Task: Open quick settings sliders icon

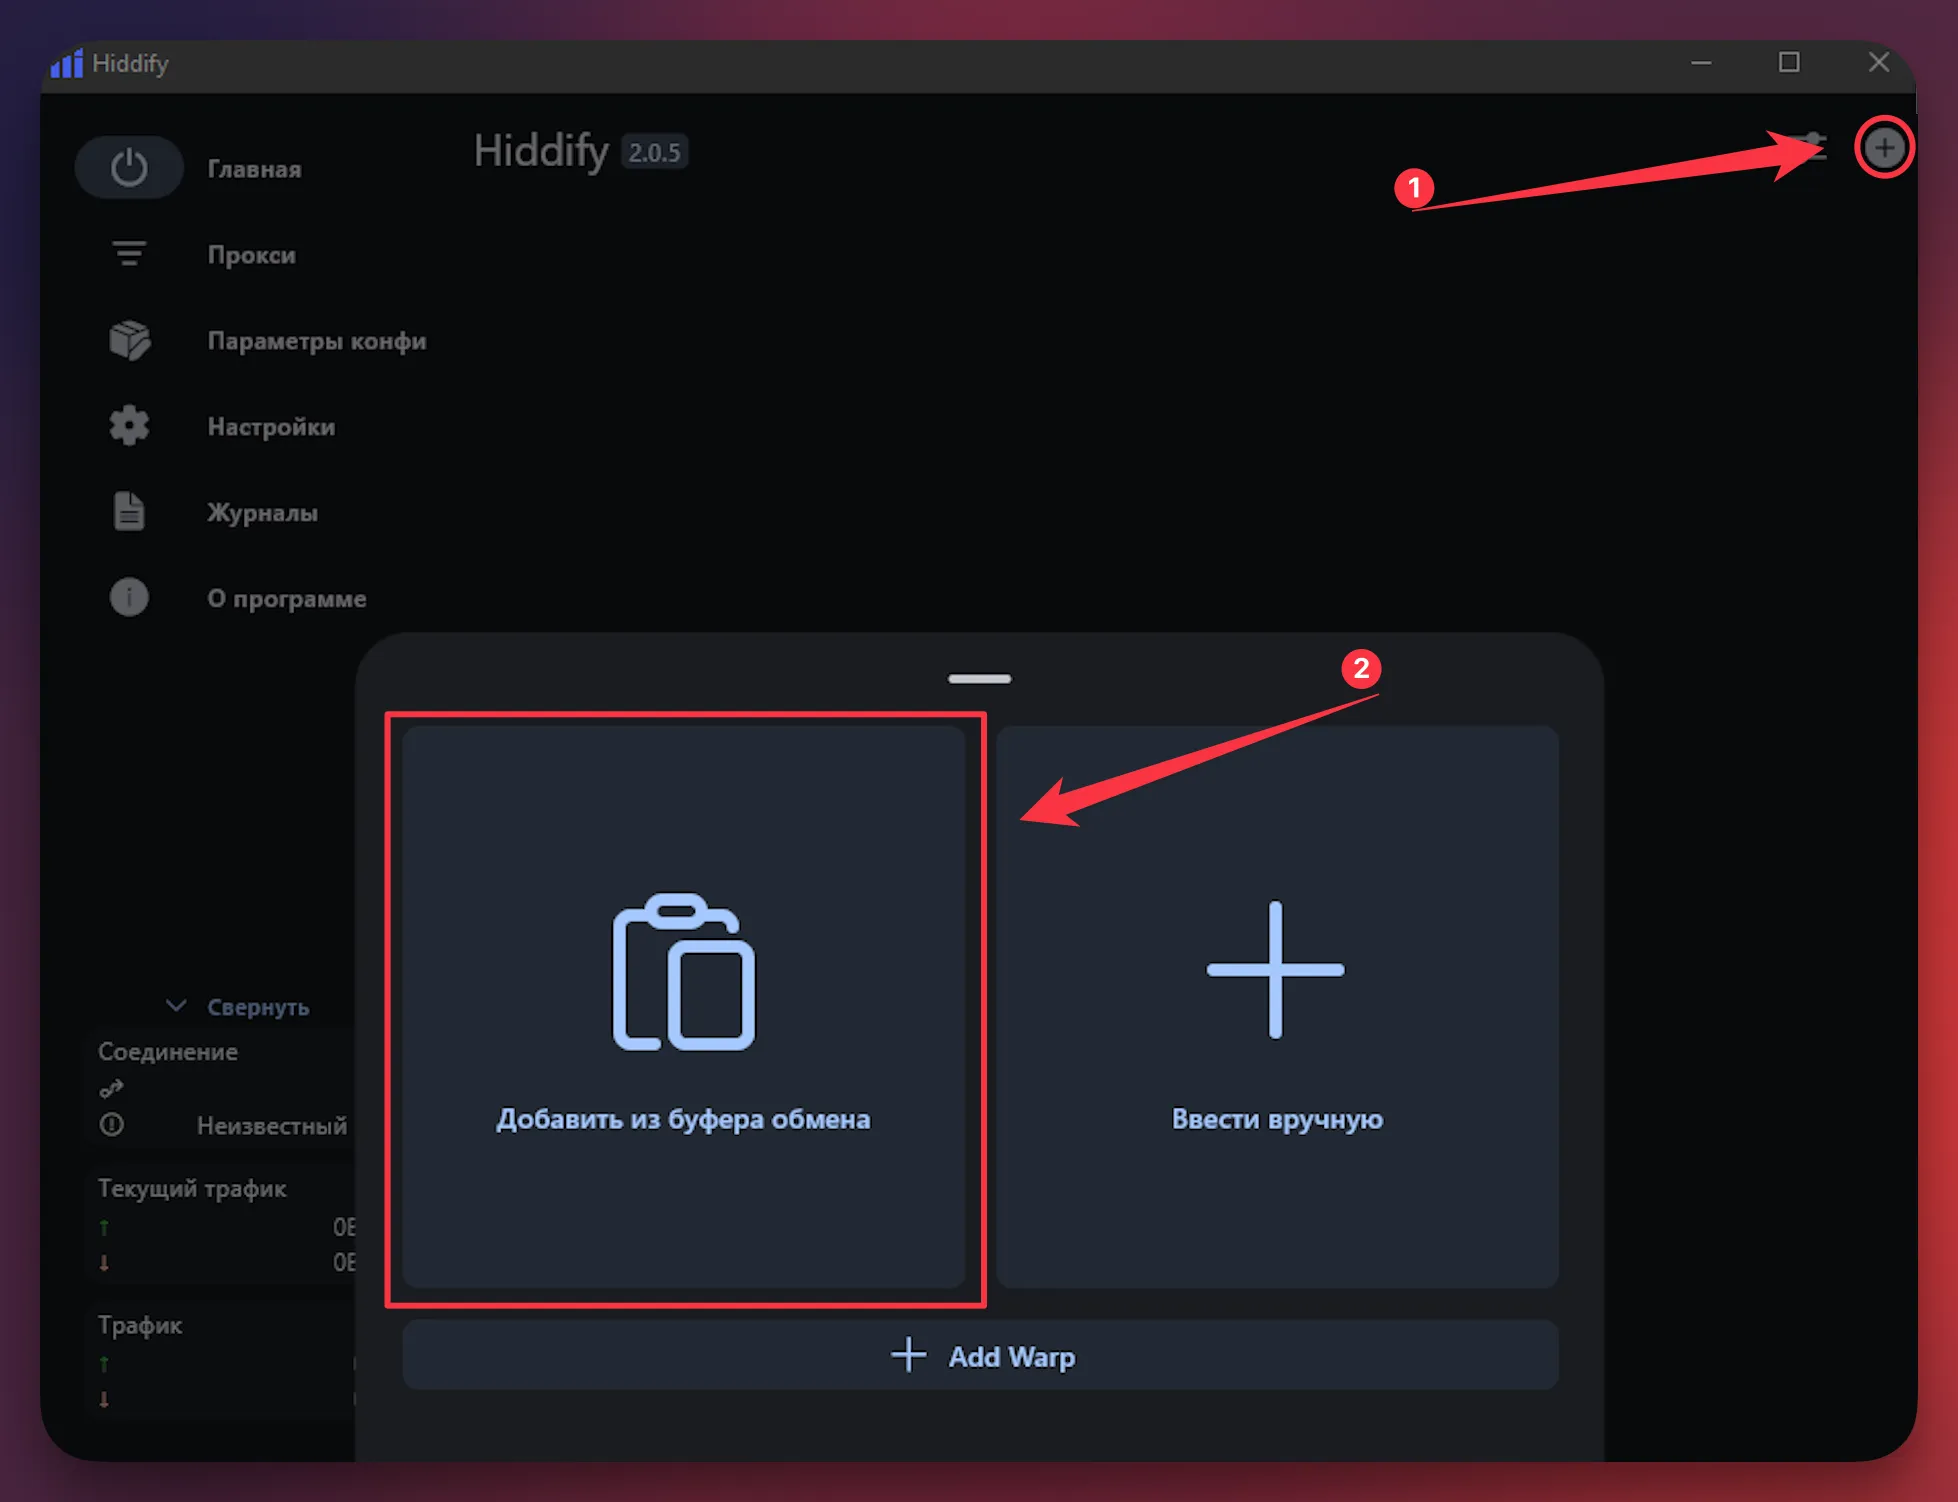Action: pyautogui.click(x=1812, y=148)
